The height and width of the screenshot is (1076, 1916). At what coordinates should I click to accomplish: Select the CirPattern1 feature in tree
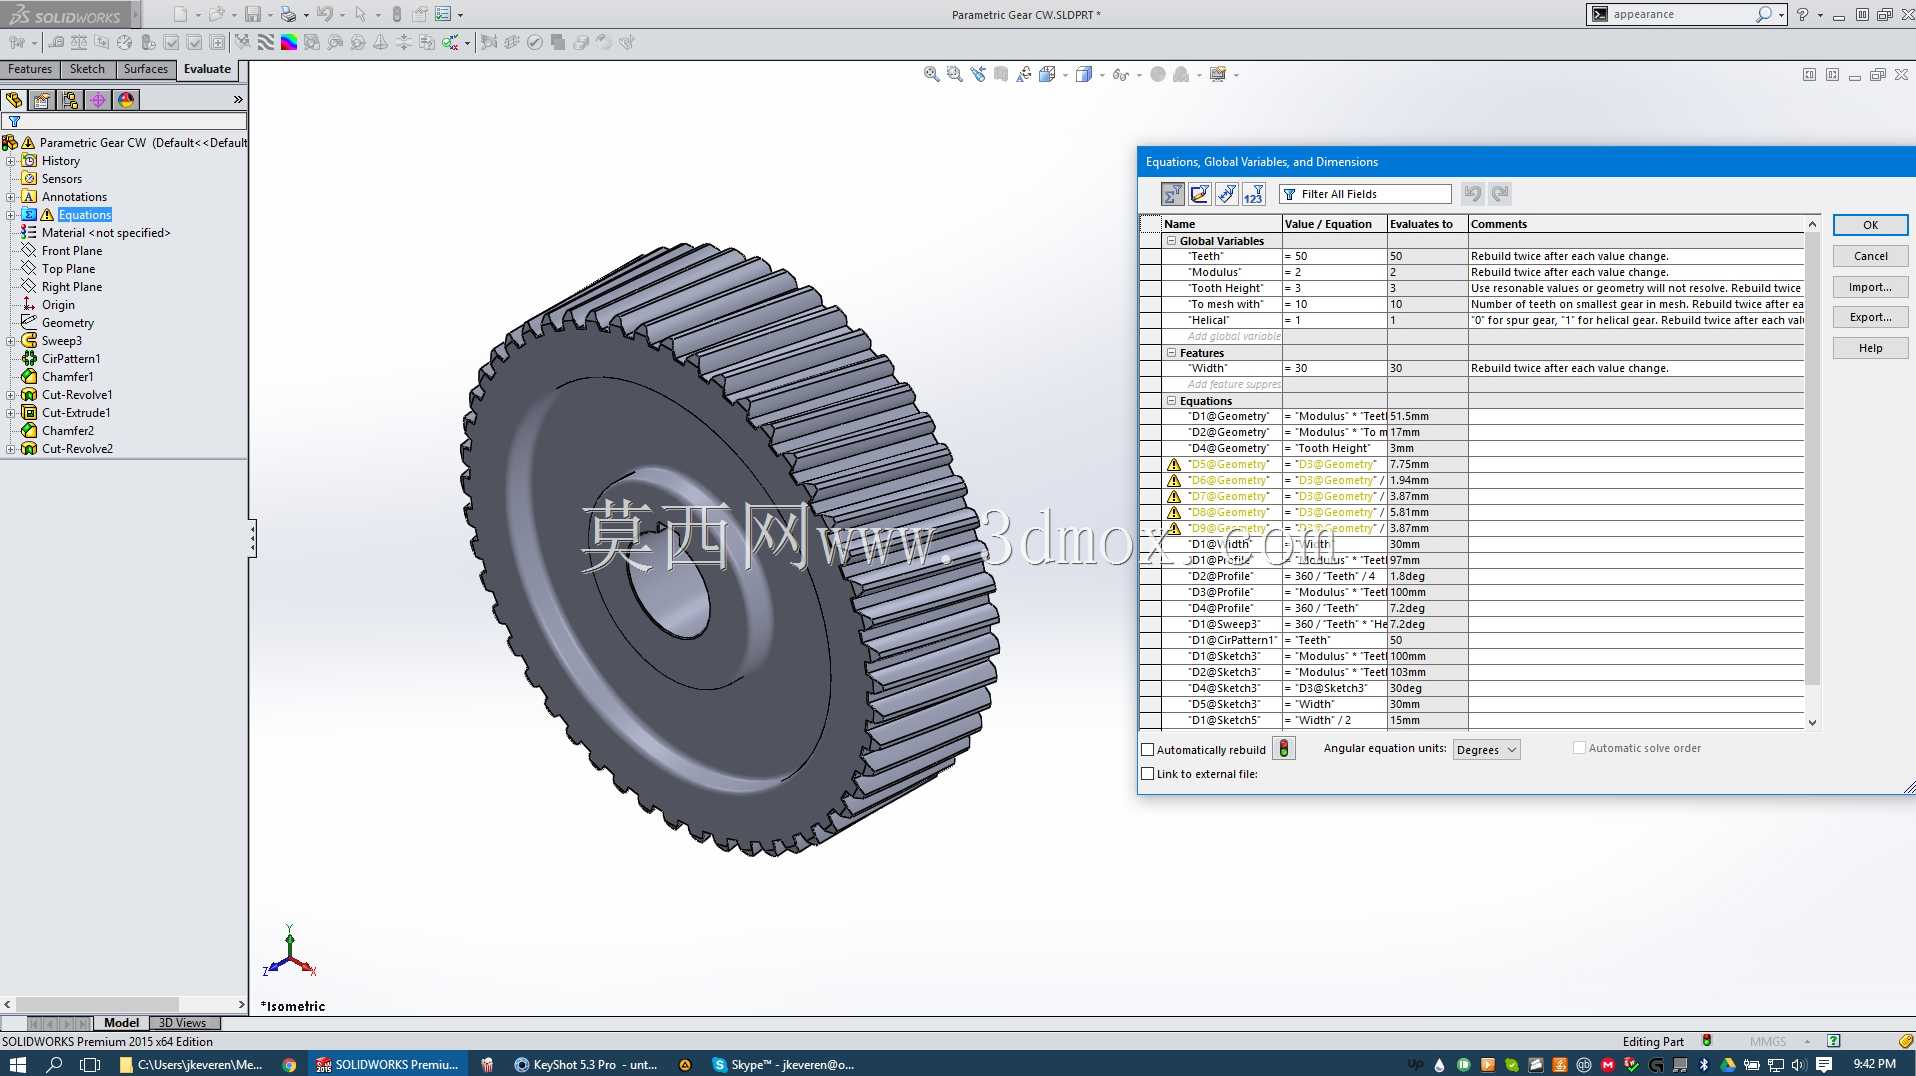tap(71, 359)
